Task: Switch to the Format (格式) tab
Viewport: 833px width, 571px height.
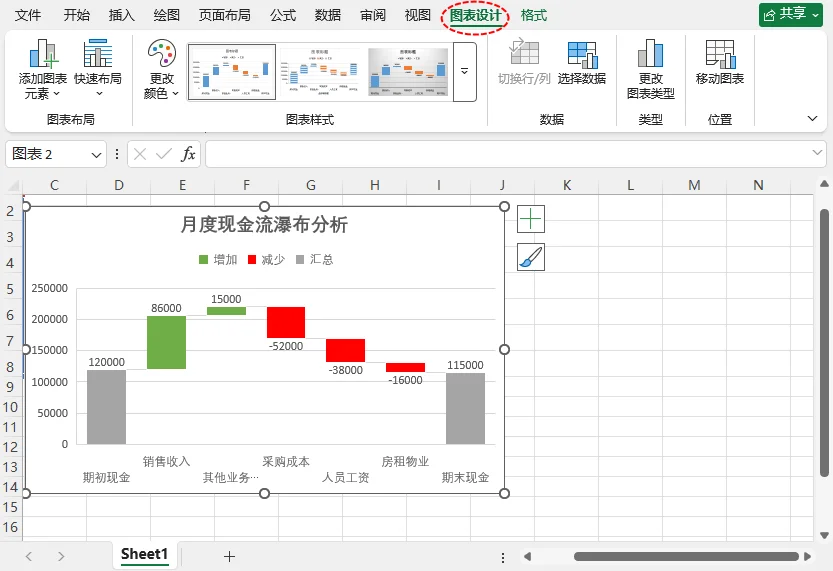Action: pos(534,15)
